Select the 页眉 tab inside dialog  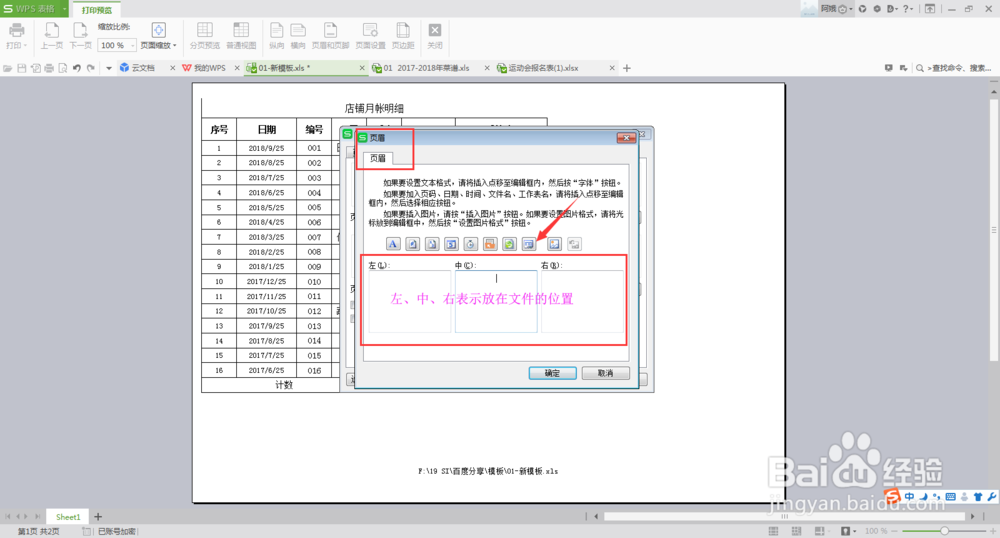point(378,158)
